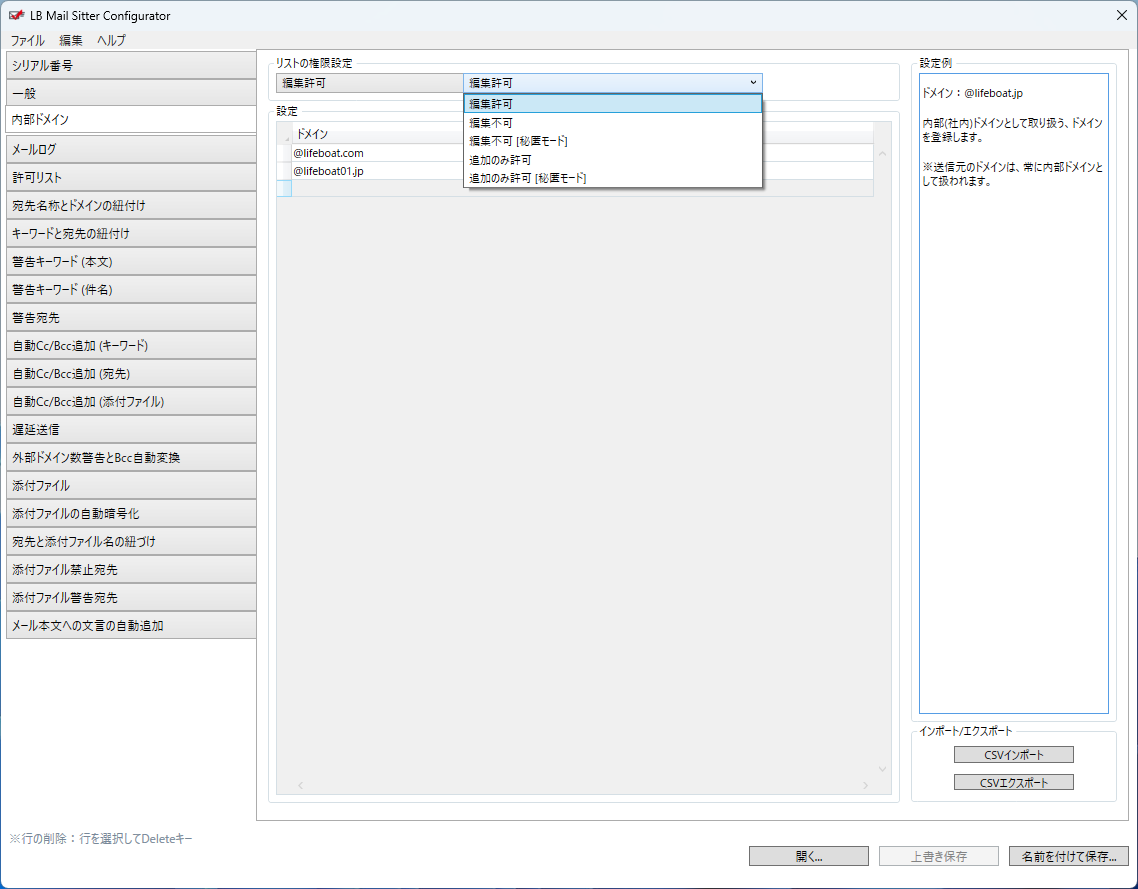The width and height of the screenshot is (1138, 889).
Task: Click the CSVインポート button
Action: [x=1013, y=755]
